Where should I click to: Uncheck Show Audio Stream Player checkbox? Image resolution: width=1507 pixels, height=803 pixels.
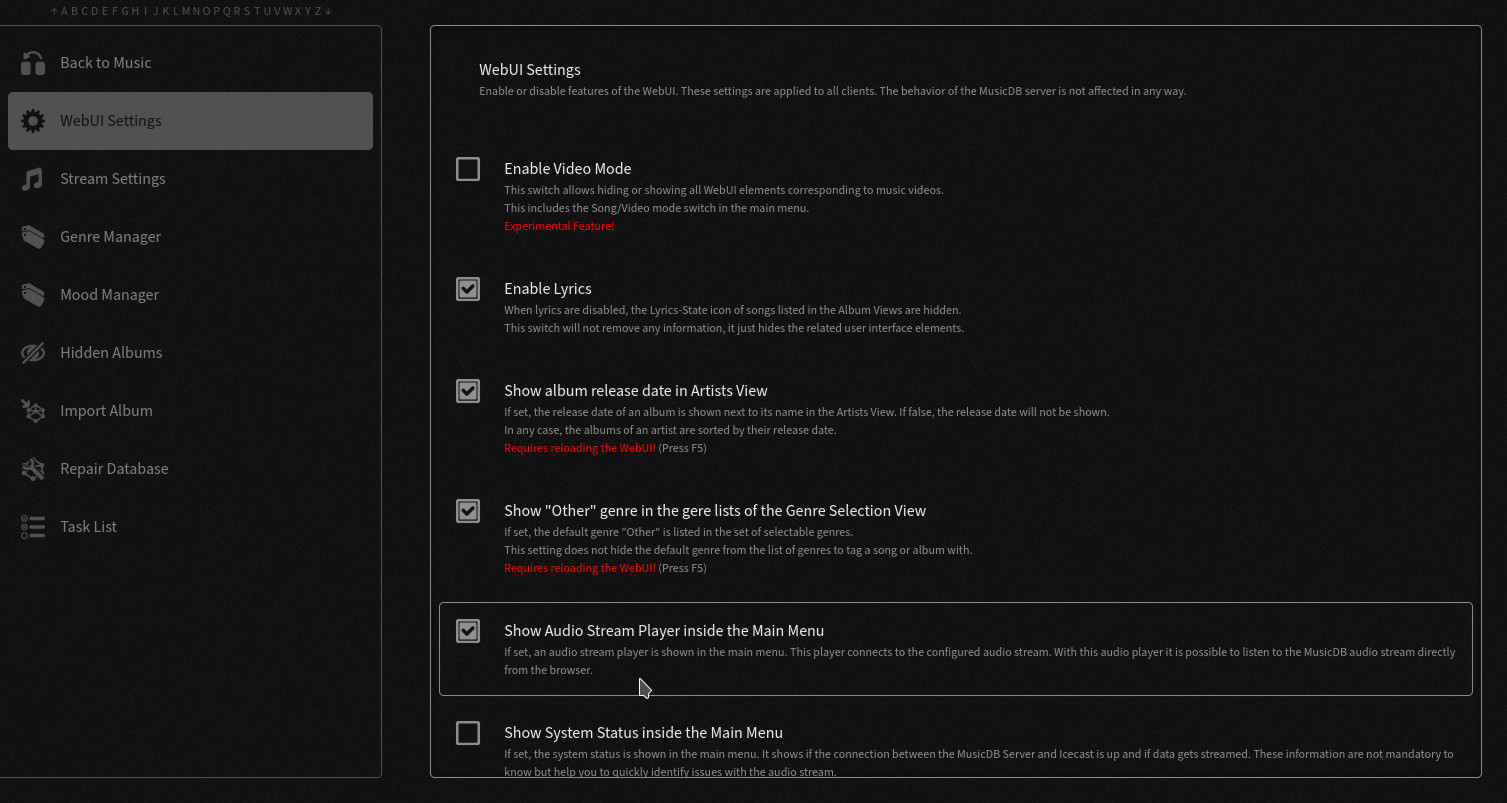(468, 631)
